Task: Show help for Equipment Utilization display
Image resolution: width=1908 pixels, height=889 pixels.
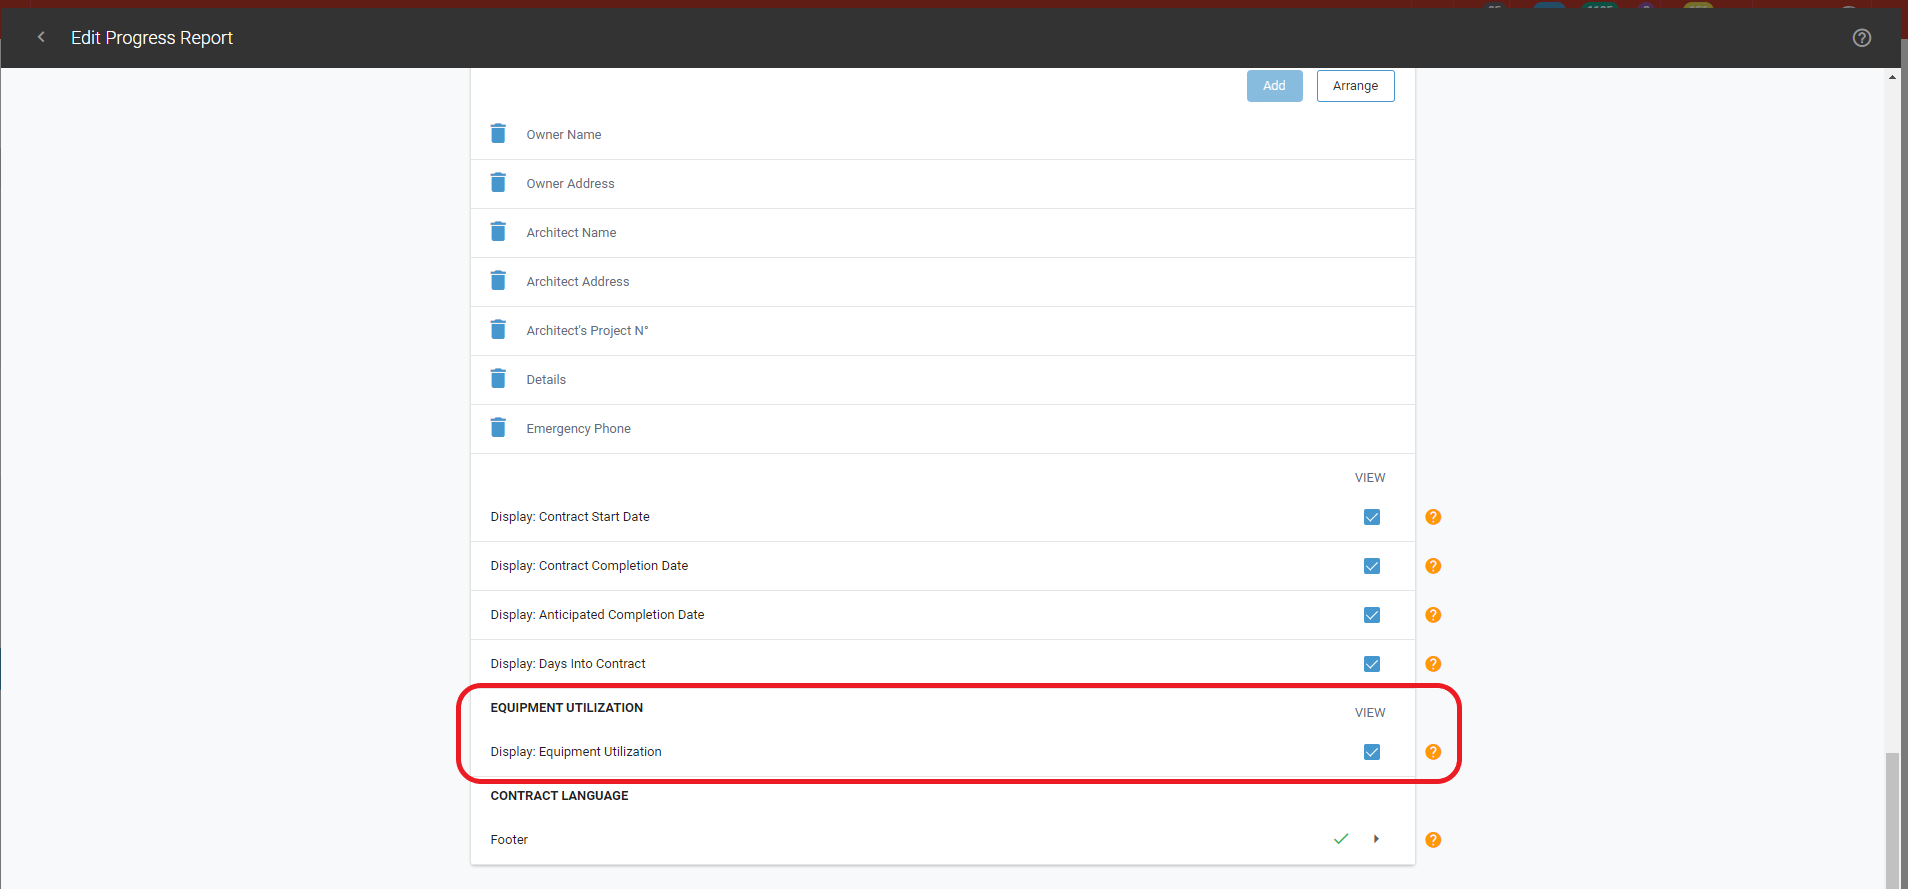Action: tap(1433, 752)
